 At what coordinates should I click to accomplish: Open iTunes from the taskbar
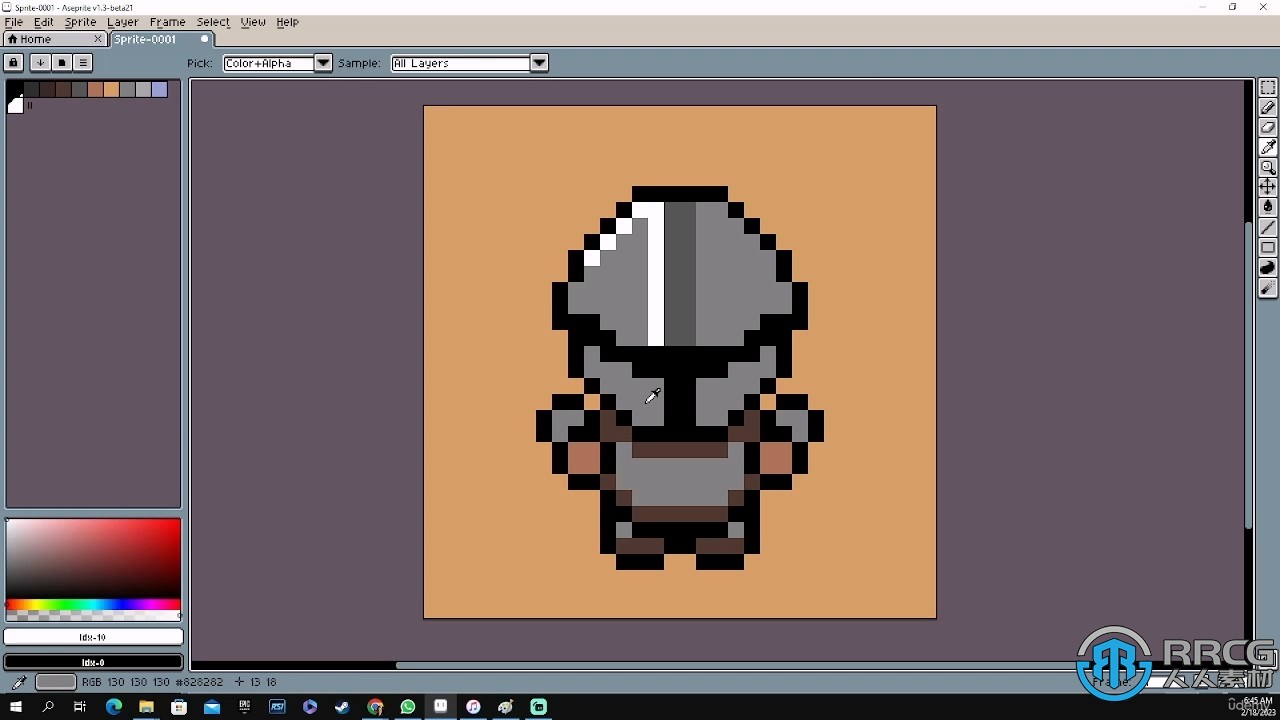click(473, 707)
